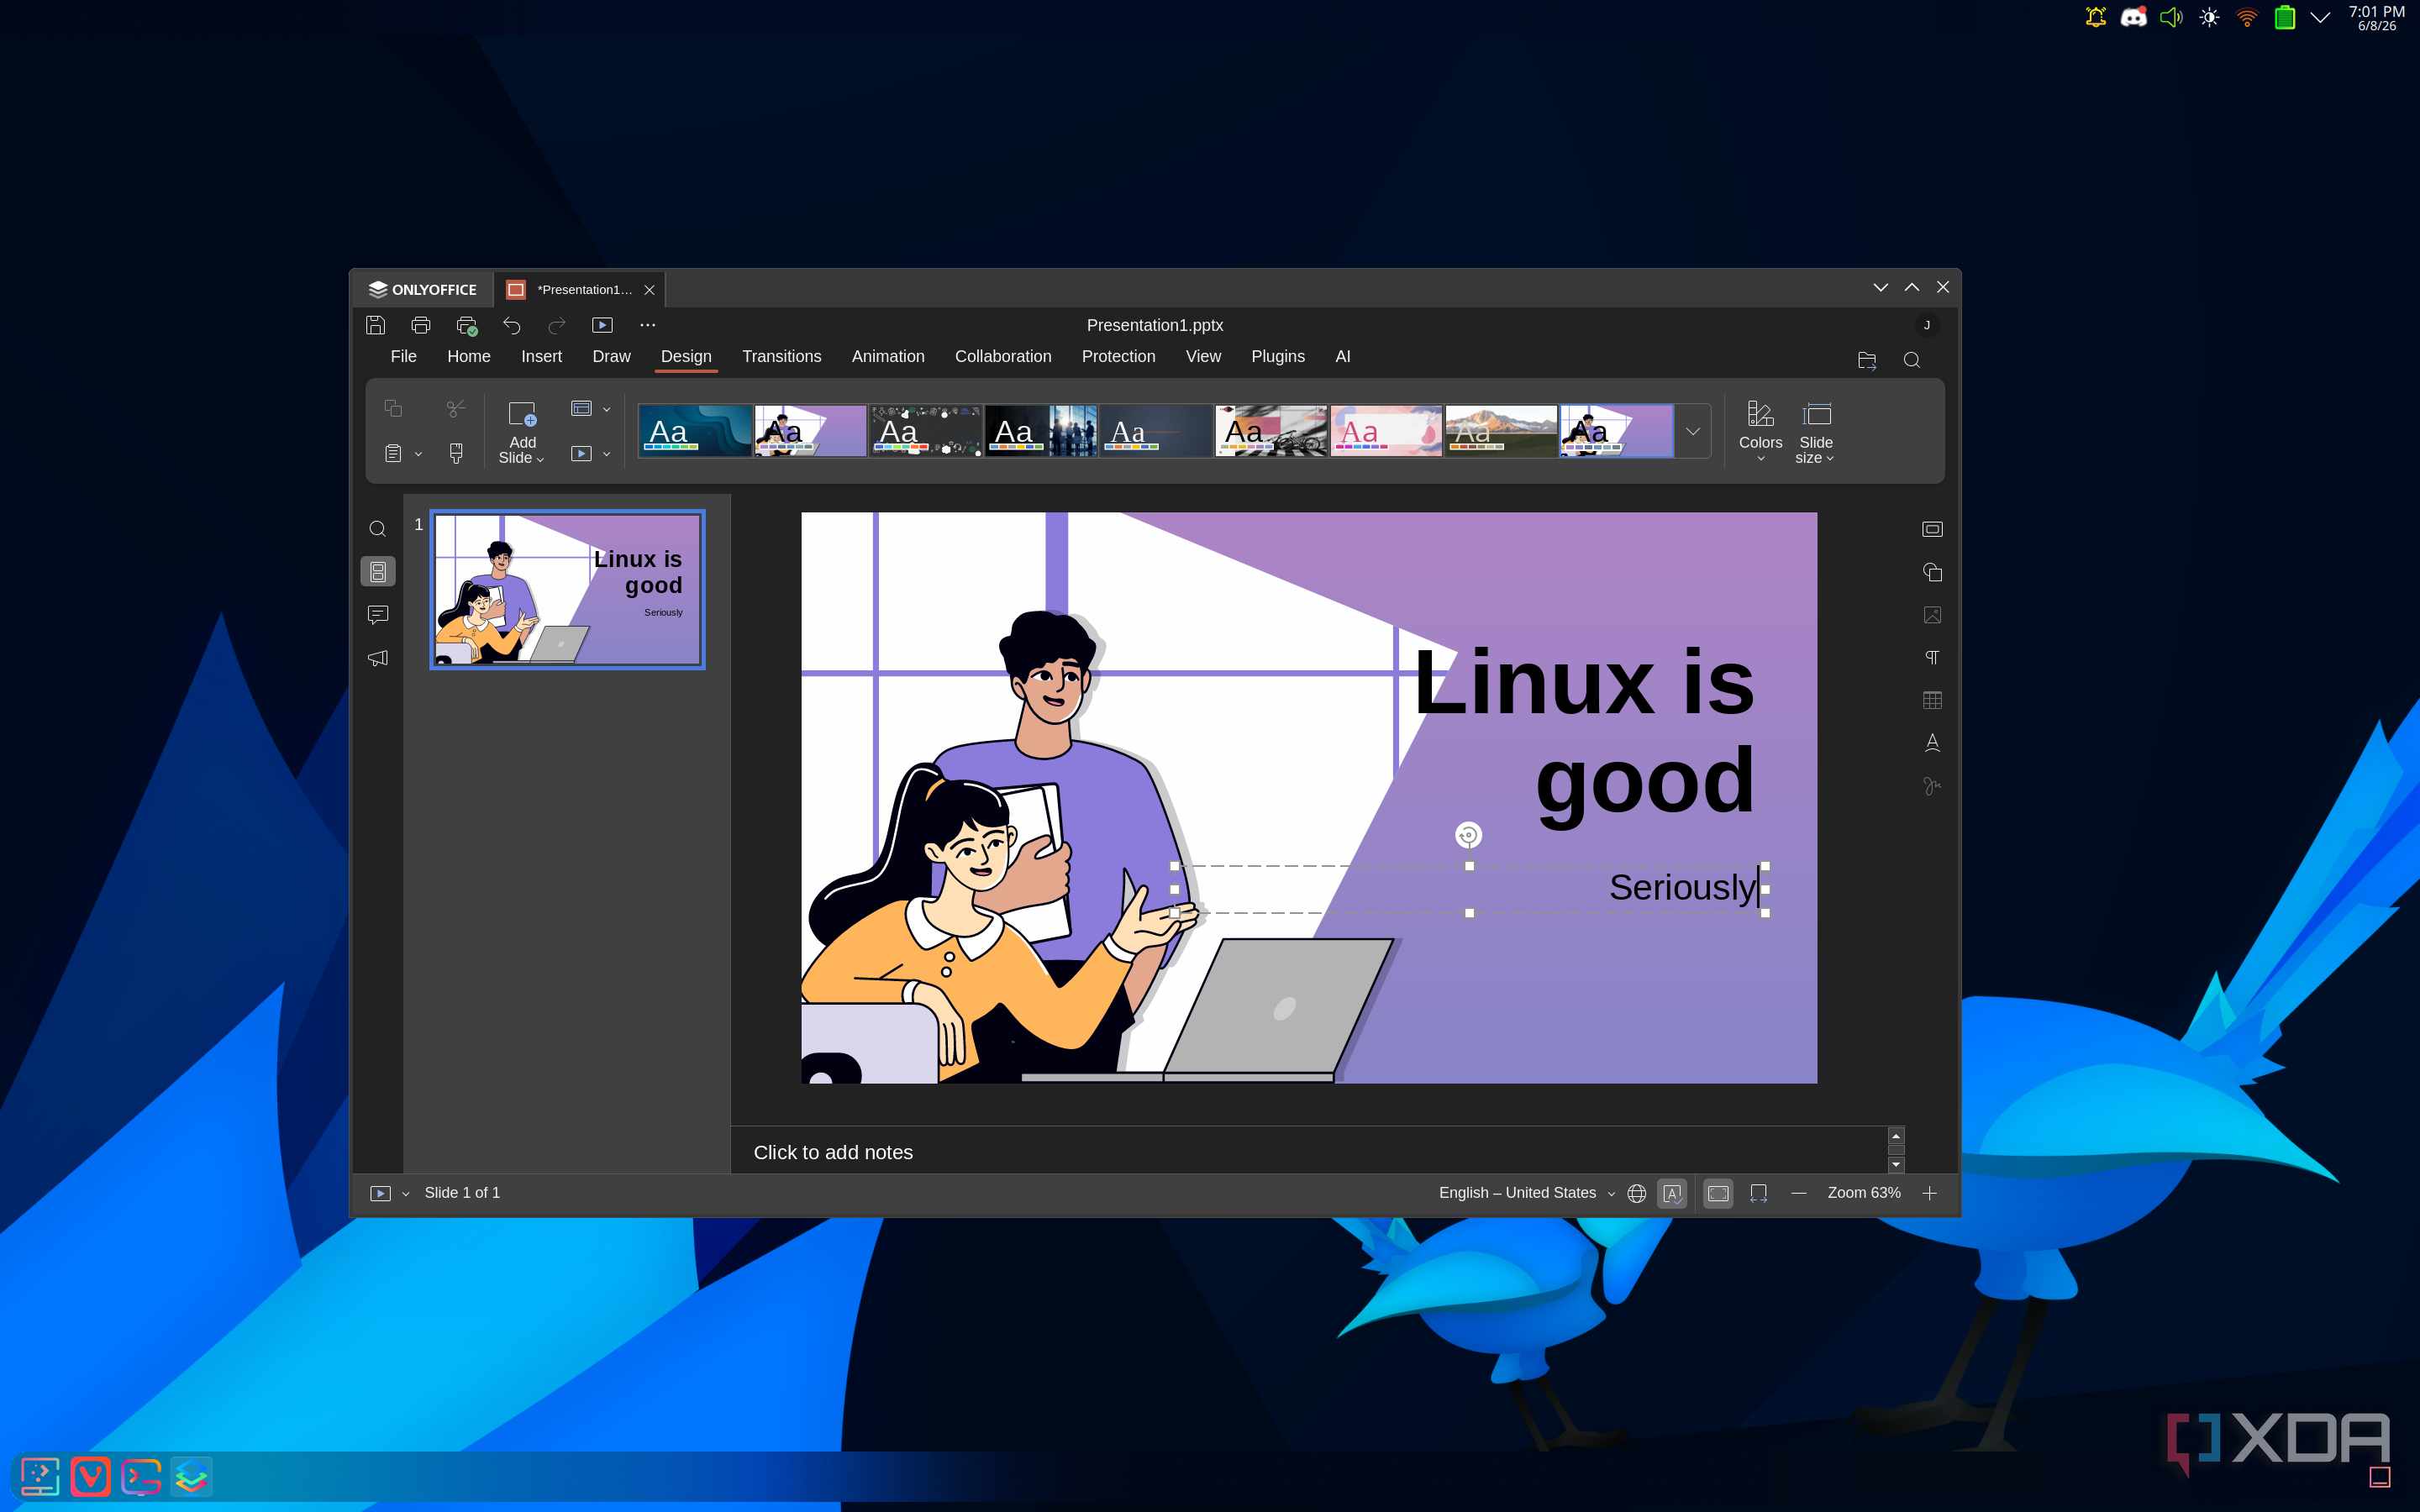Open the Feedback megaphone icon
The image size is (2420, 1512).
click(378, 658)
